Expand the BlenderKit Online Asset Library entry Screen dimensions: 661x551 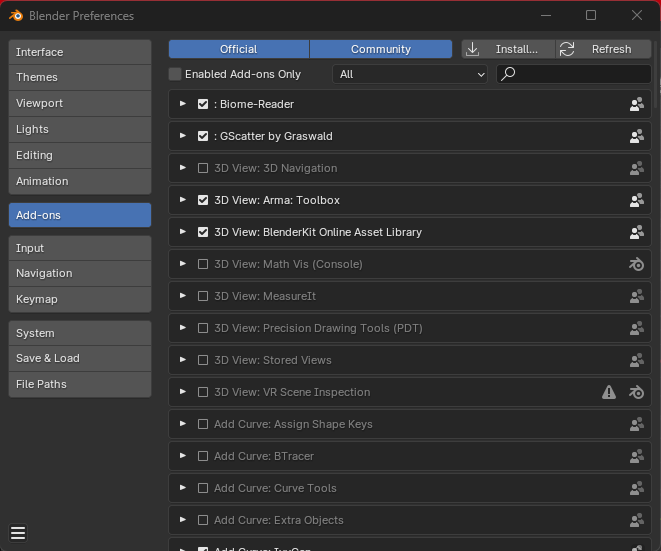(x=182, y=232)
